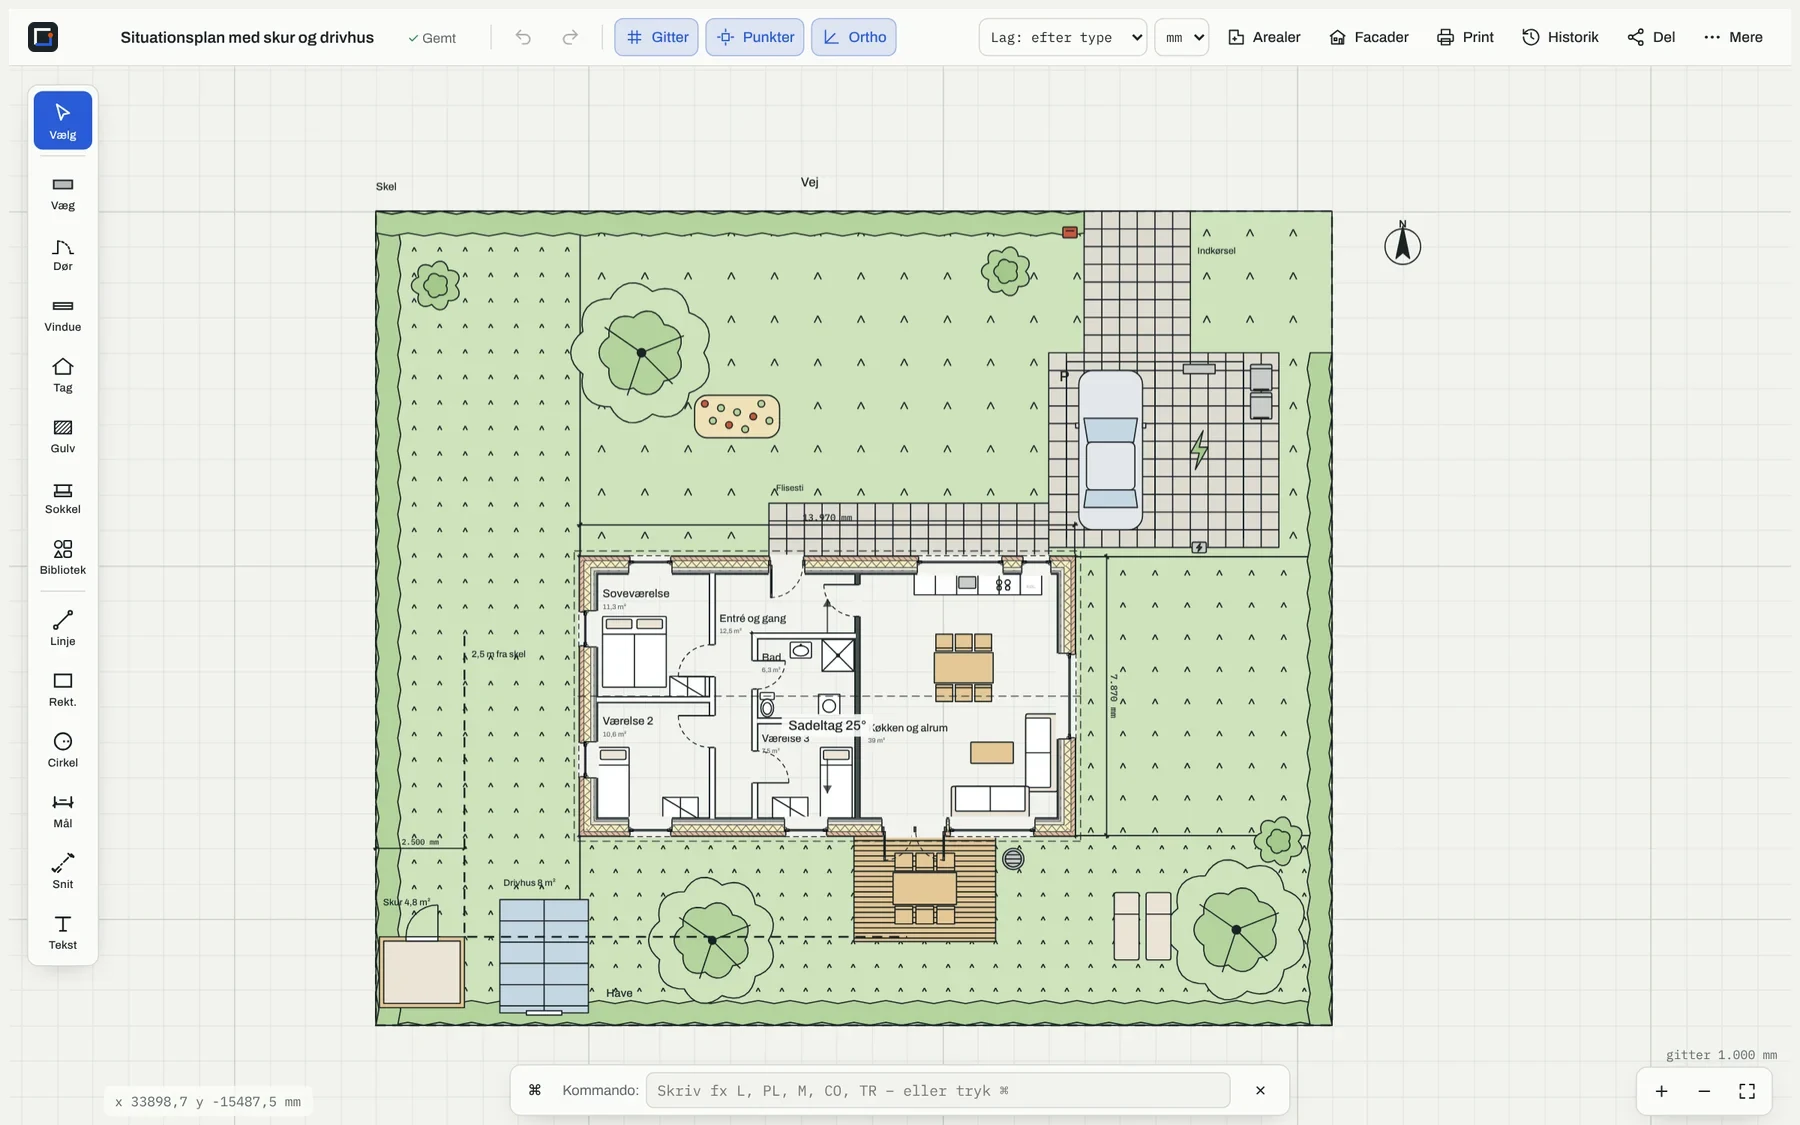Viewport: 1800px width, 1125px height.
Task: Select the Gulv floor tool
Action: pos(63,437)
